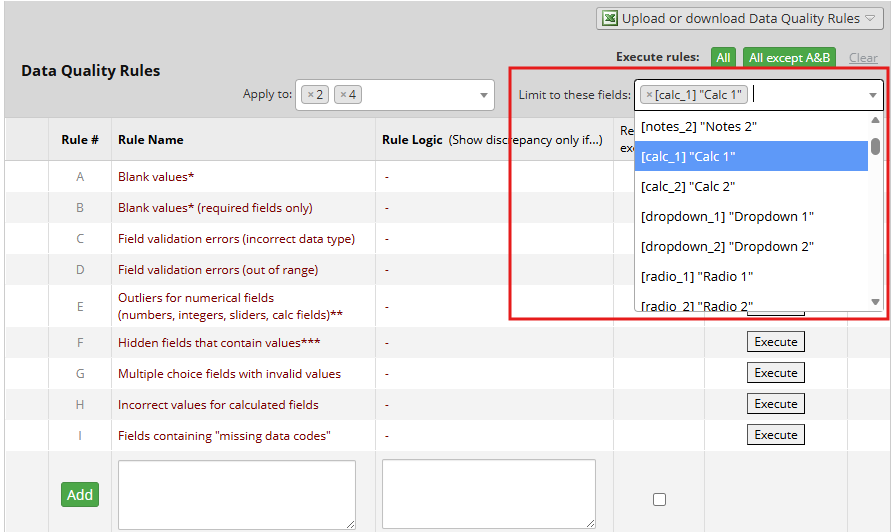Execute All except A&B rules
This screenshot has height=532, width=893.
tap(789, 58)
